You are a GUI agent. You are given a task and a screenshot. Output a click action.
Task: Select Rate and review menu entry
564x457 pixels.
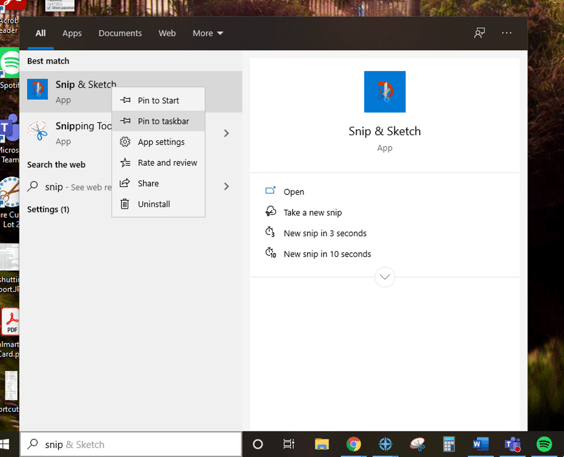click(x=158, y=163)
